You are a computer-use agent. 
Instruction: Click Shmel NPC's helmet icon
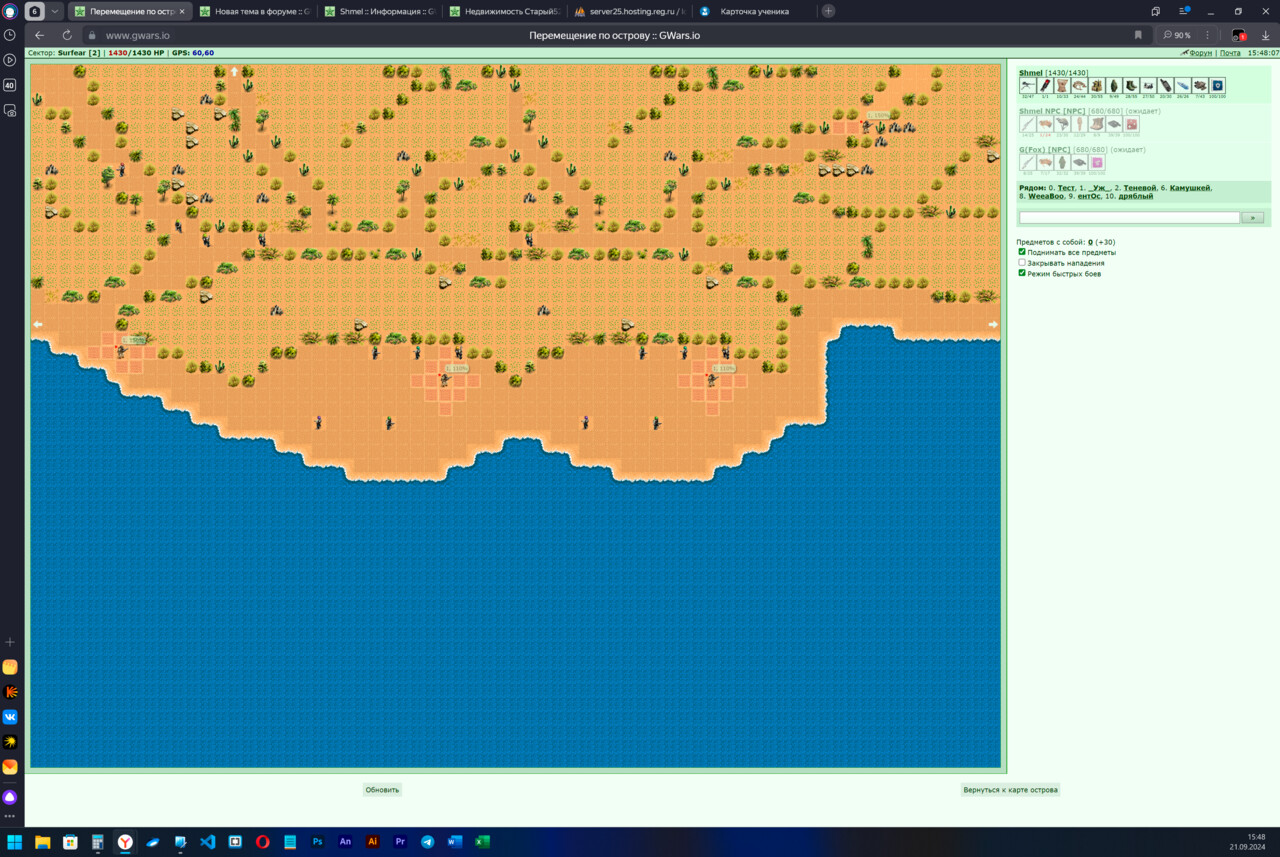tap(1062, 124)
